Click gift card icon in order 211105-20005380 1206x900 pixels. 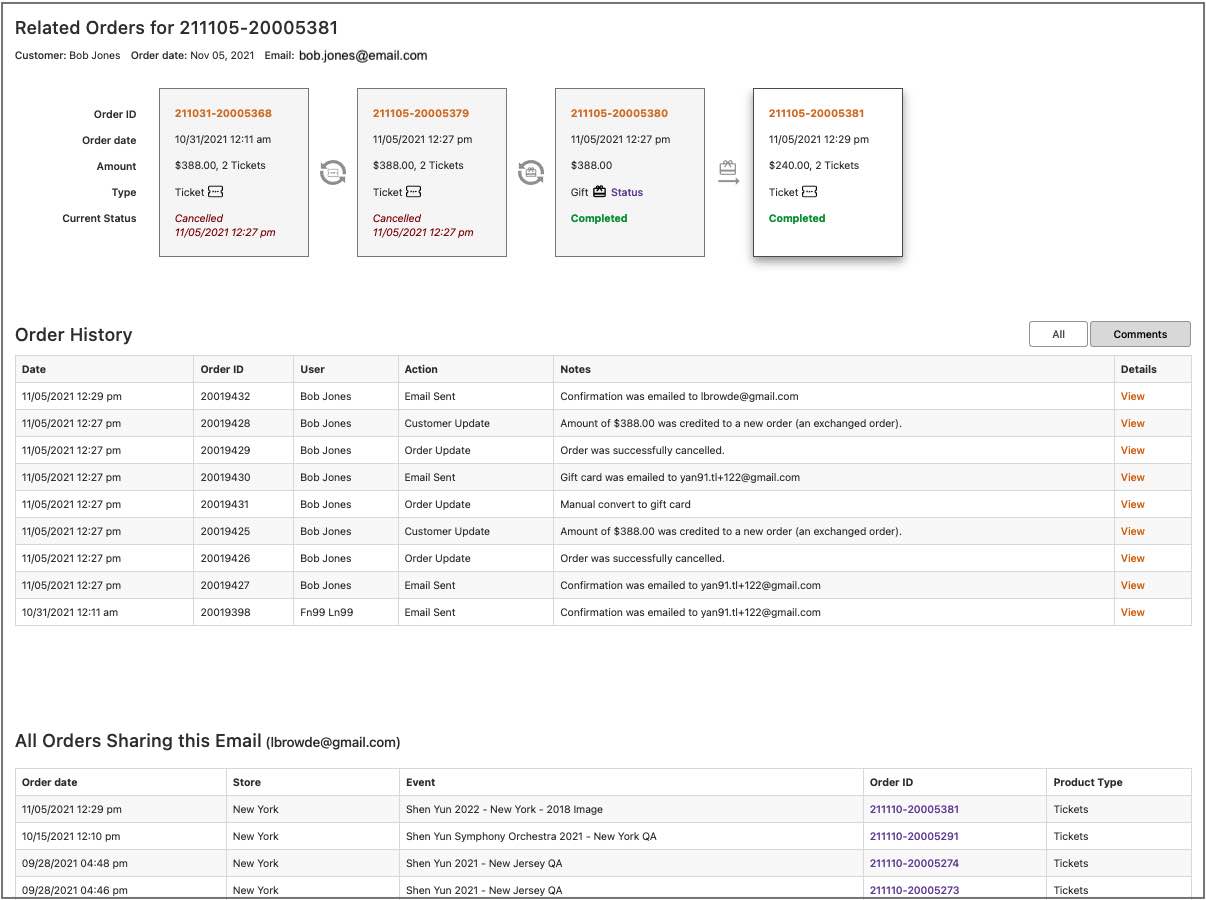600,192
